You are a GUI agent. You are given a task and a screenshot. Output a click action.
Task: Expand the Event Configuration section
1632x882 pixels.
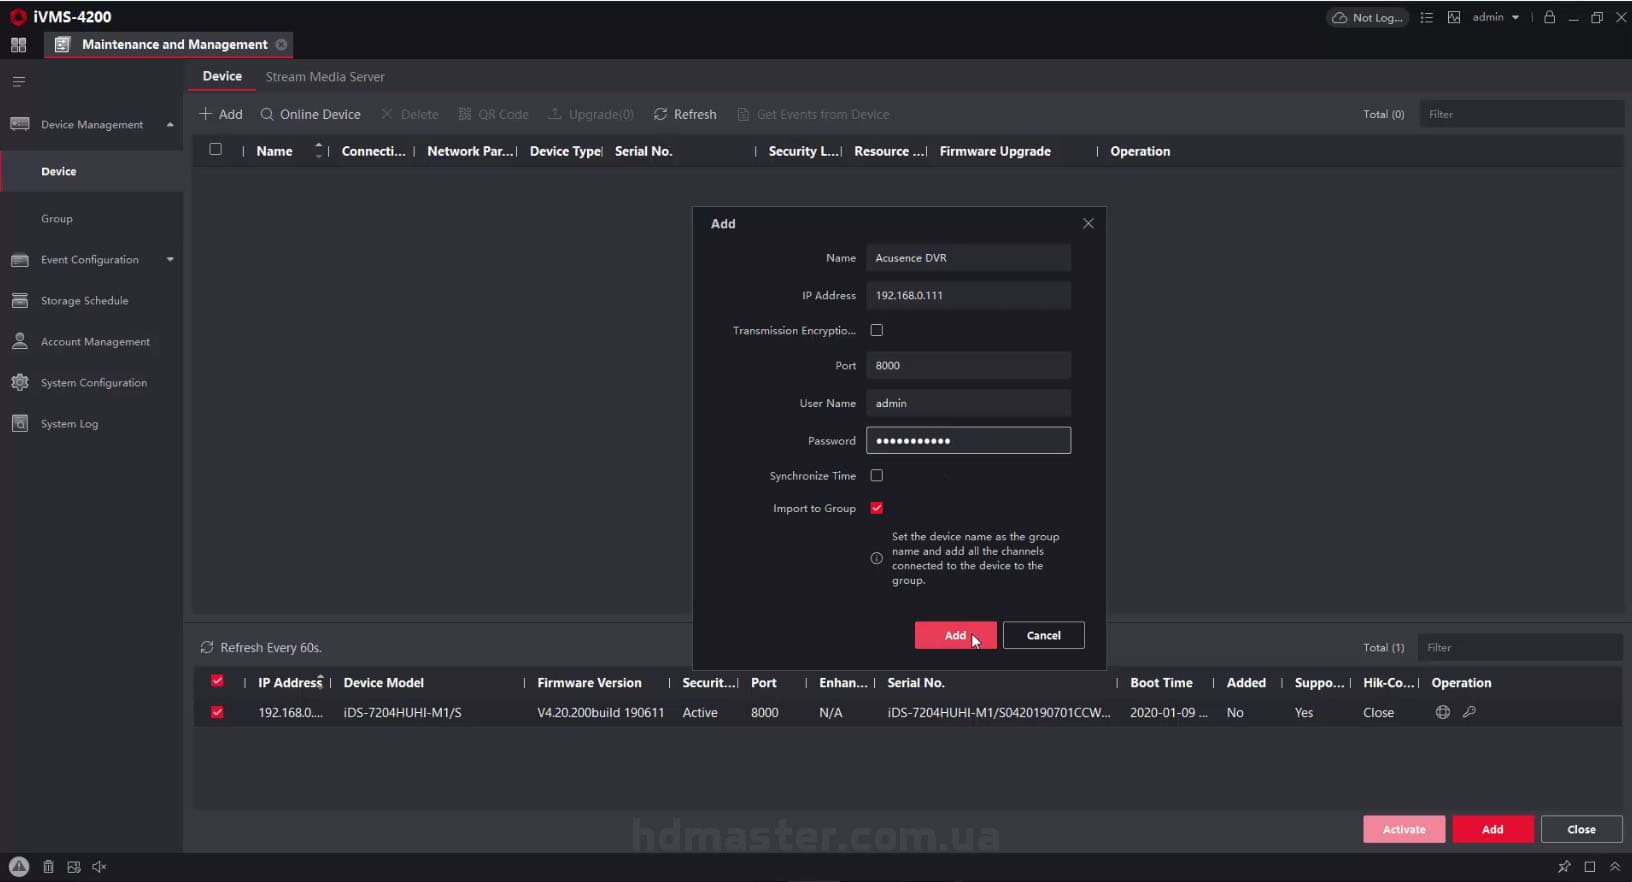(x=170, y=260)
